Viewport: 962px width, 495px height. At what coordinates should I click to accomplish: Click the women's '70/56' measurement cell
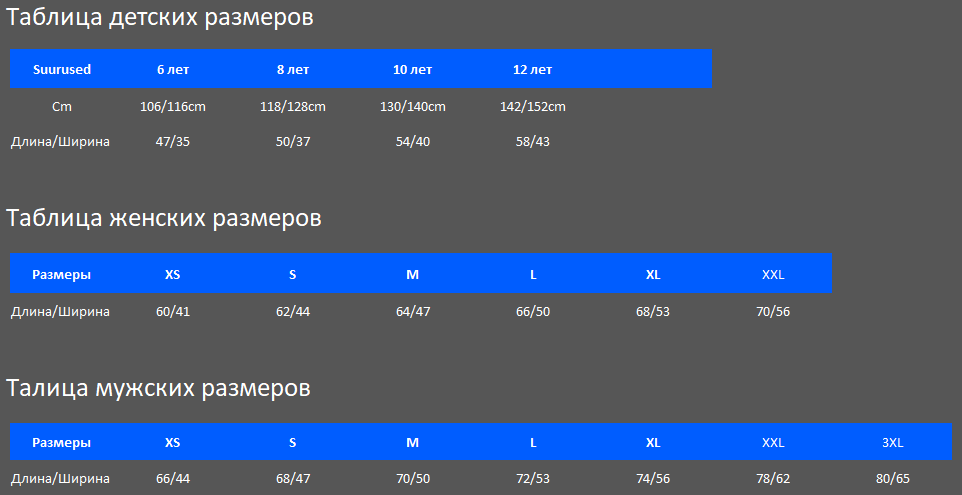(773, 312)
